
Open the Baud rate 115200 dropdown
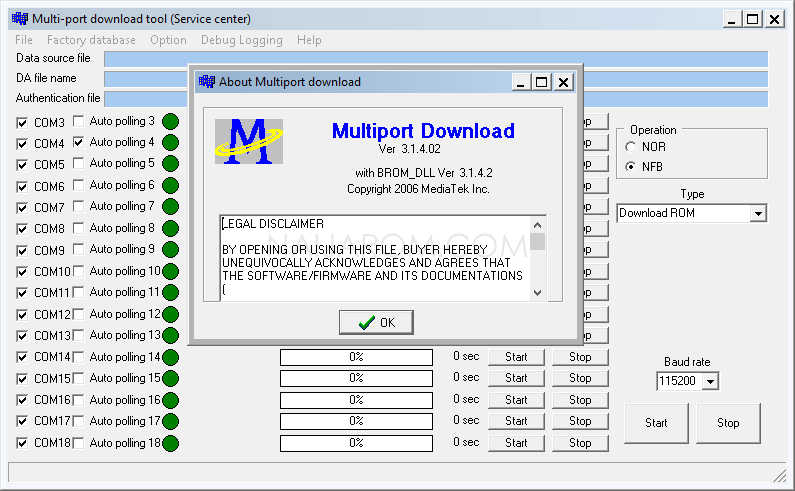click(710, 381)
